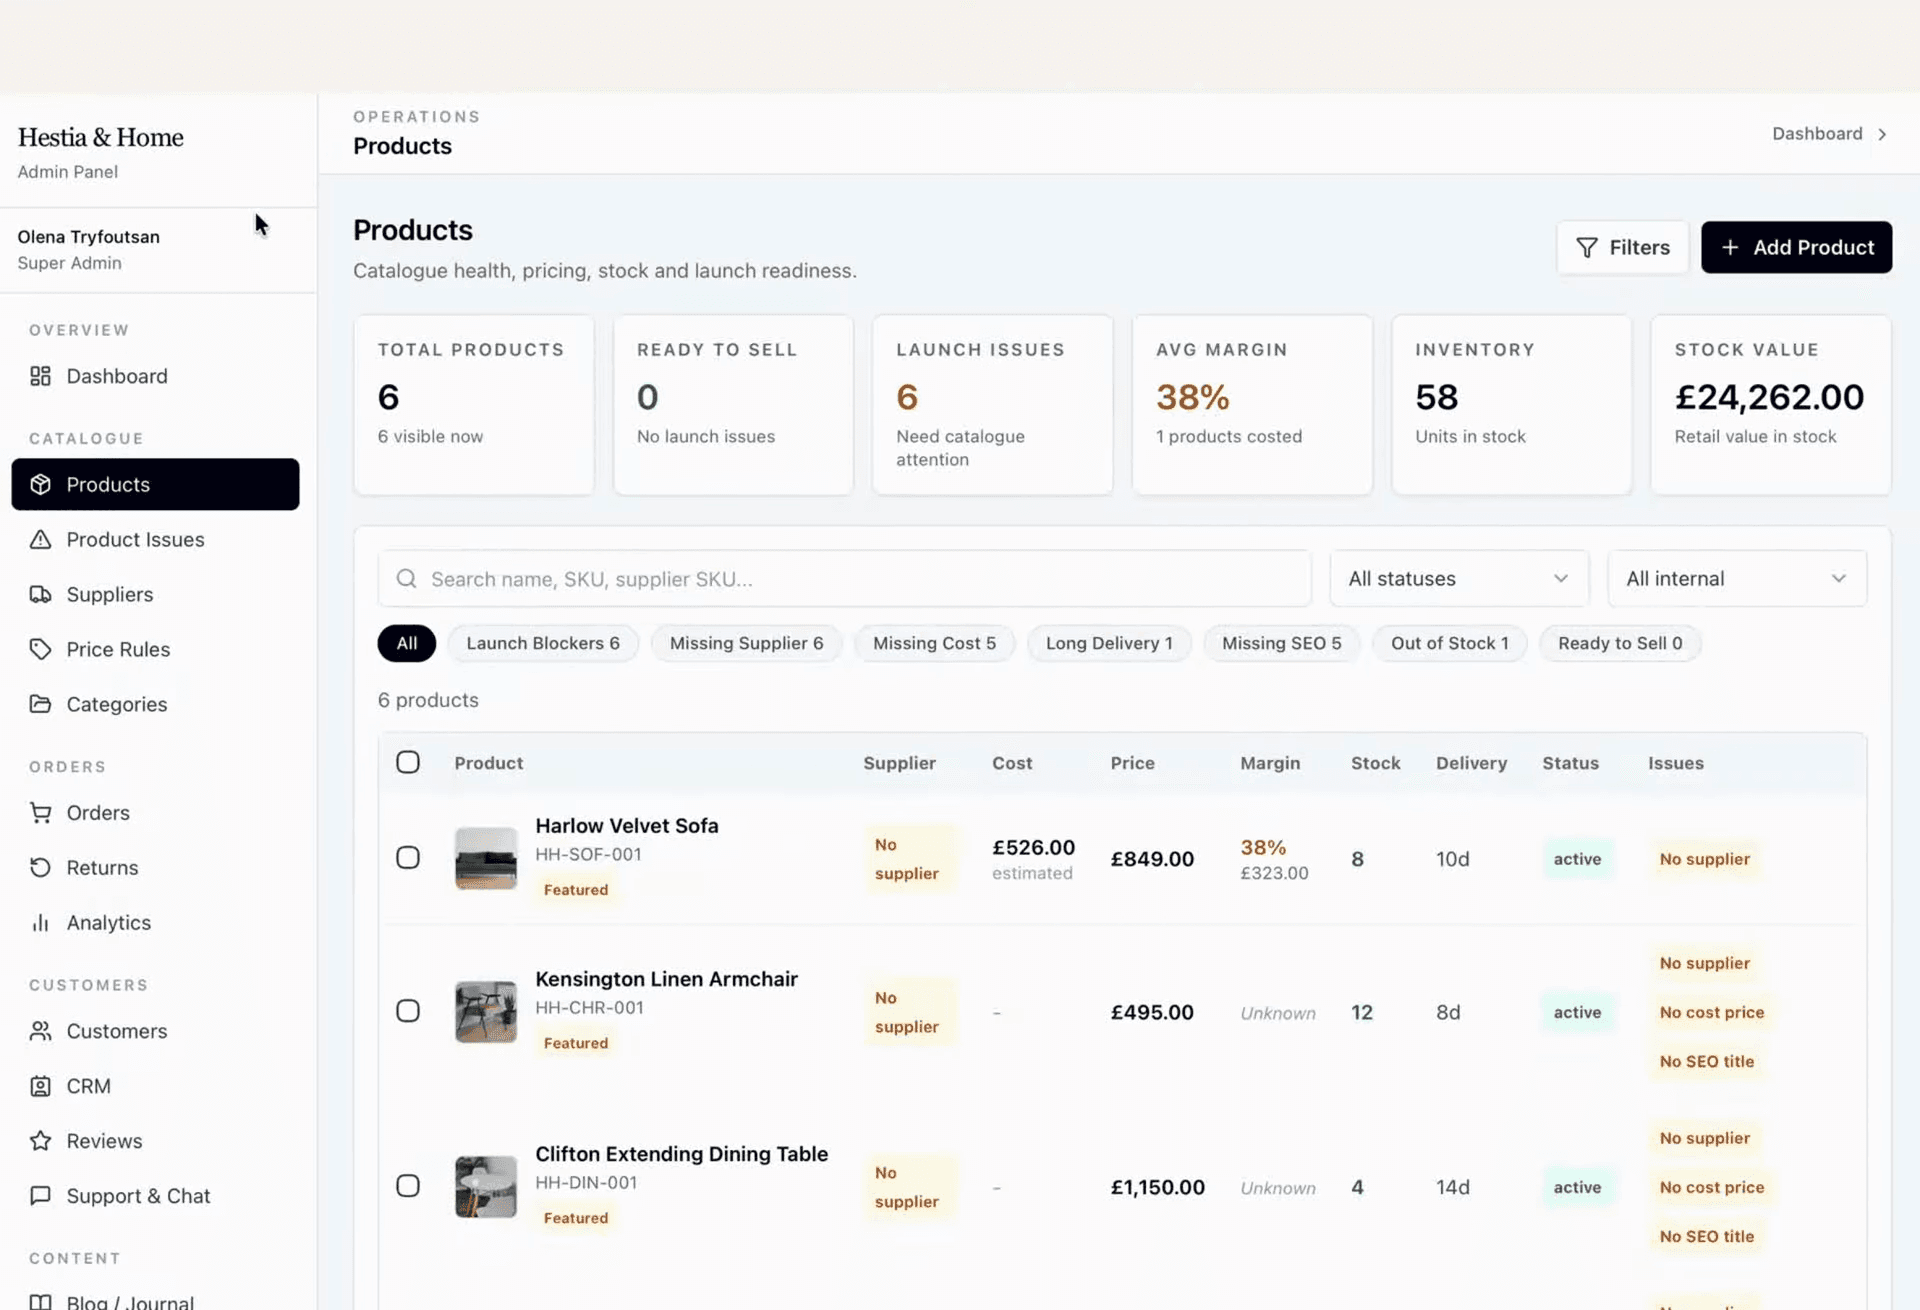Check the Kensington Linen Armchair row checkbox

tap(408, 1011)
